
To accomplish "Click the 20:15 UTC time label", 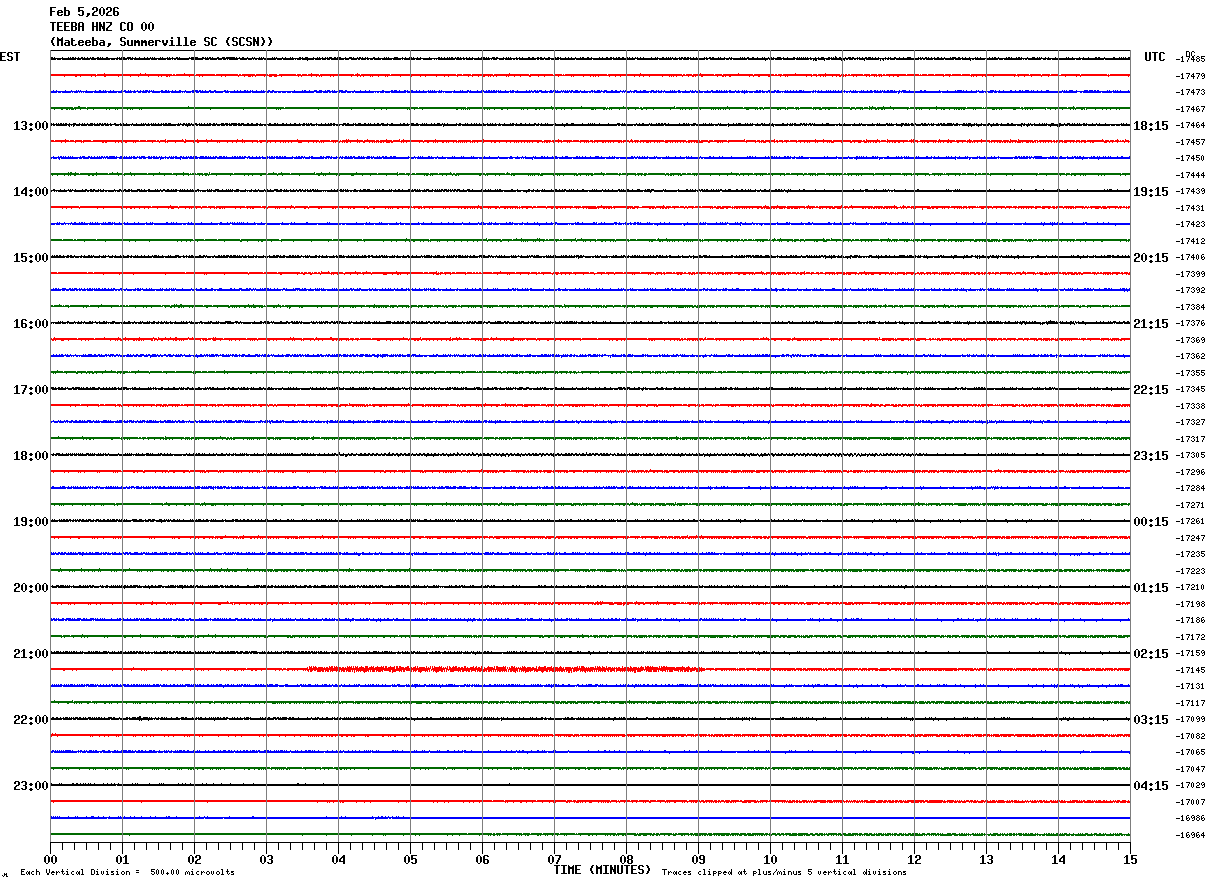I will [1151, 258].
